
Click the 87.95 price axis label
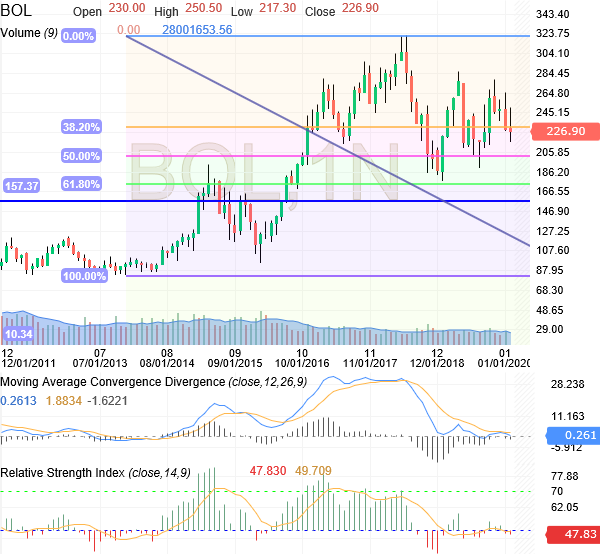coord(549,270)
